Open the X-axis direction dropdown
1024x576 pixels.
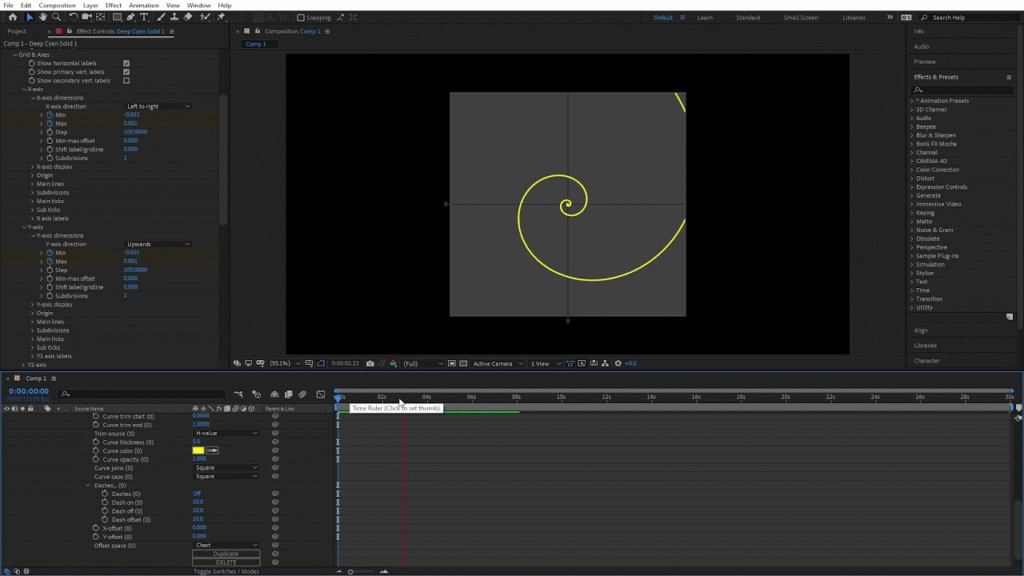157,106
